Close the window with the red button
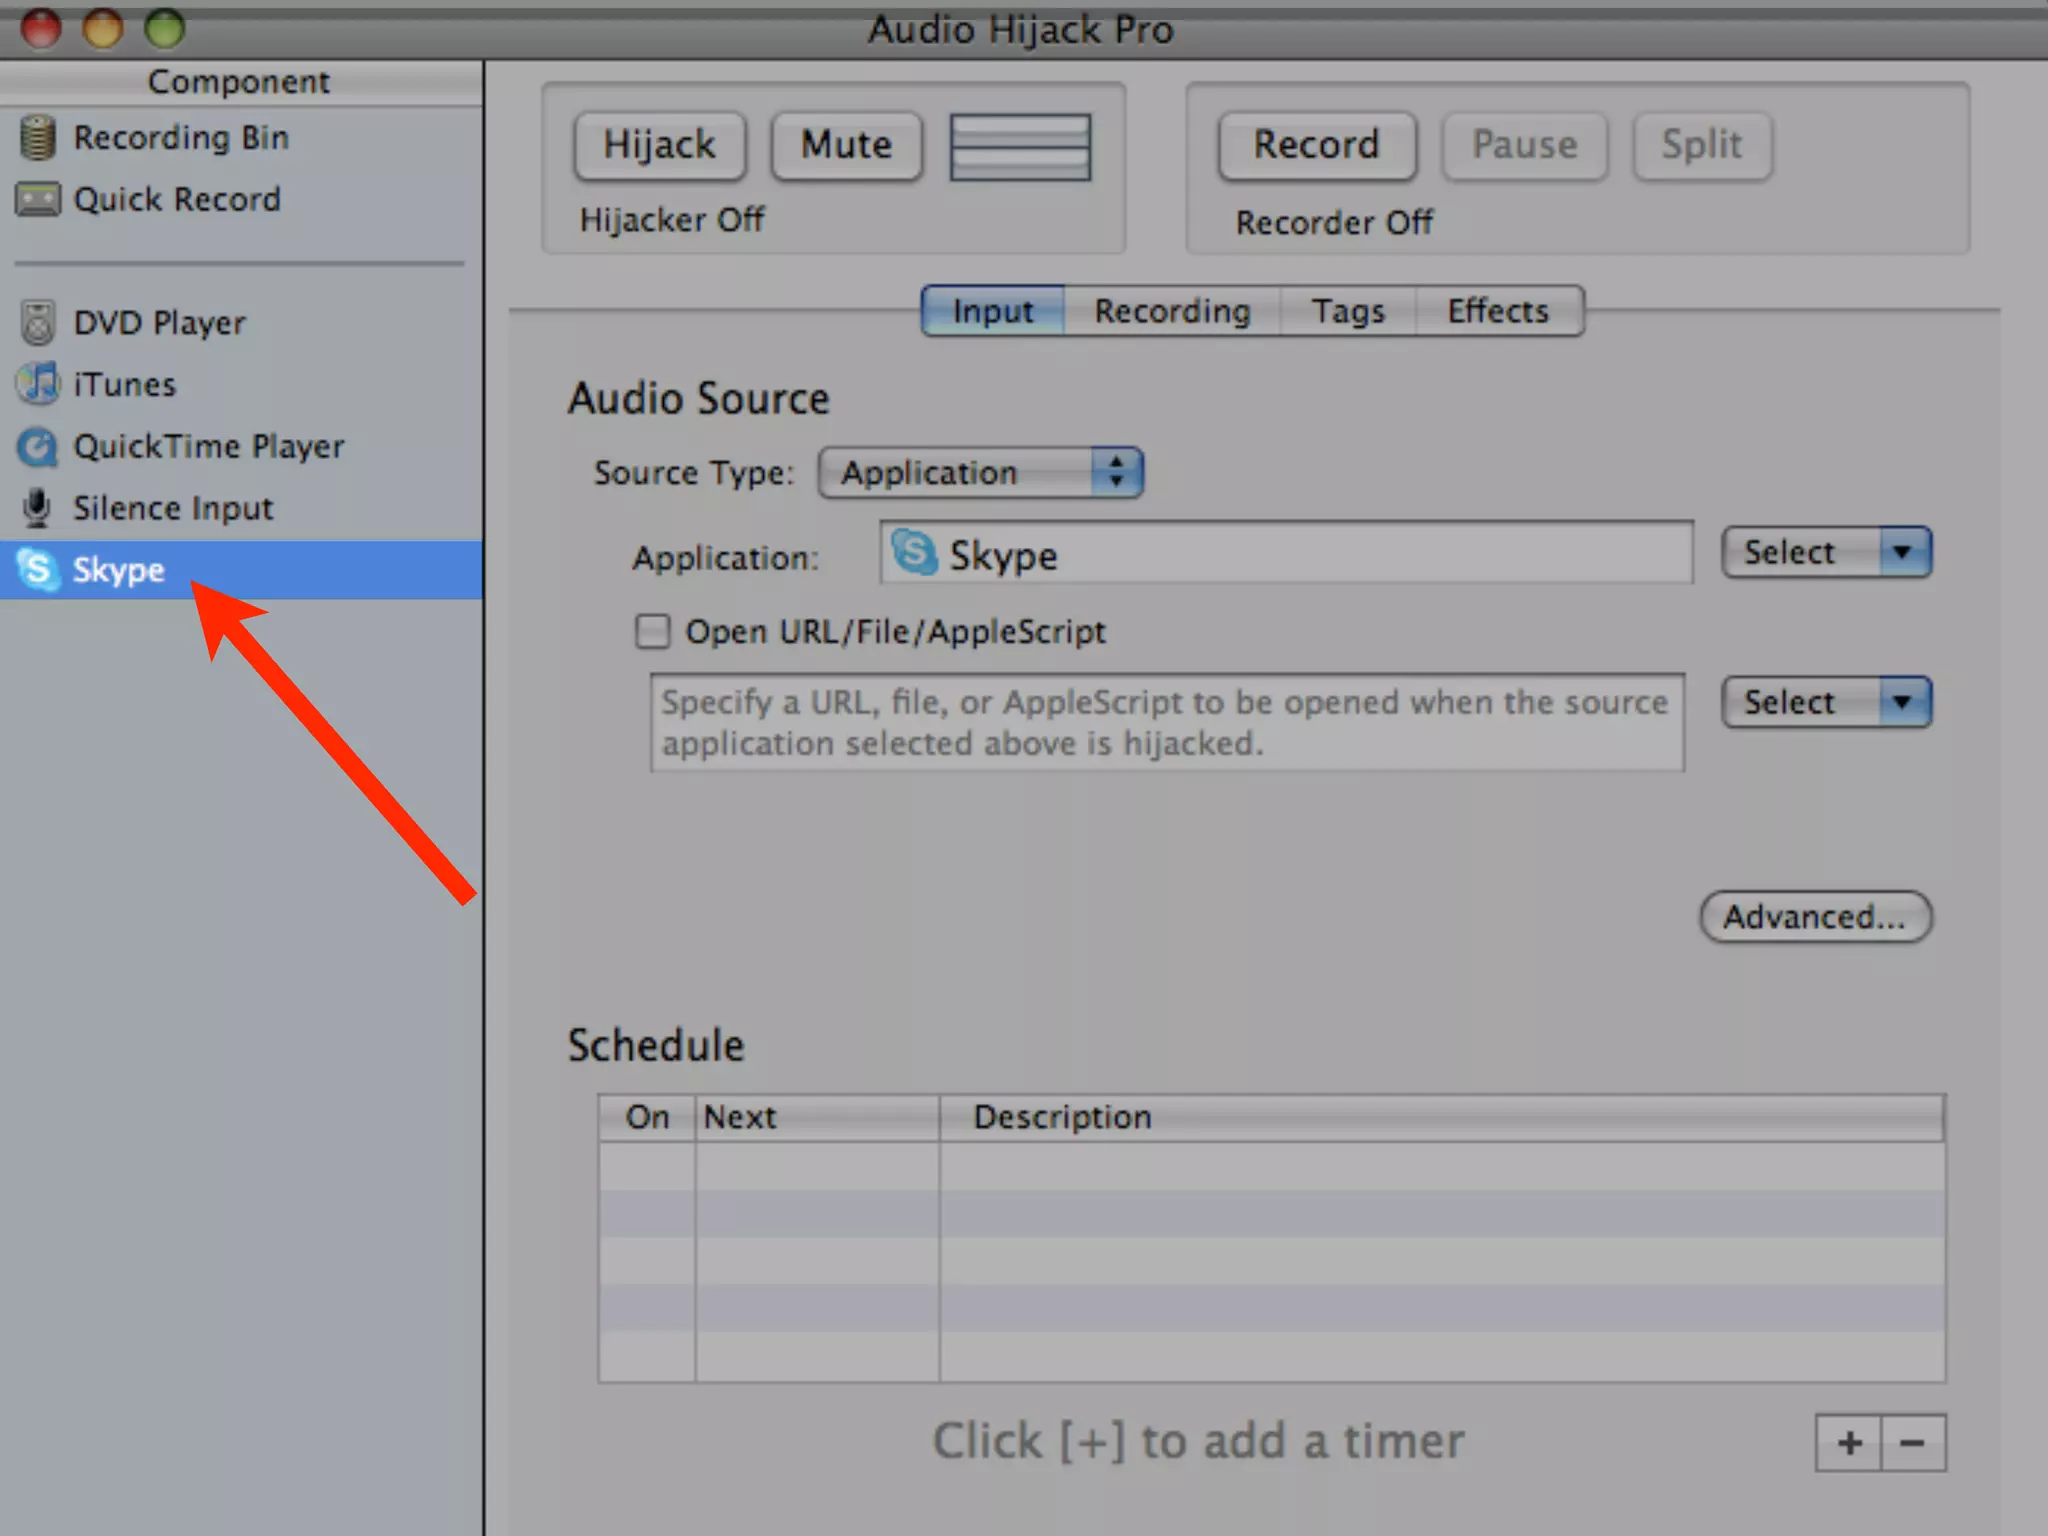This screenshot has width=2048, height=1536. point(41,28)
